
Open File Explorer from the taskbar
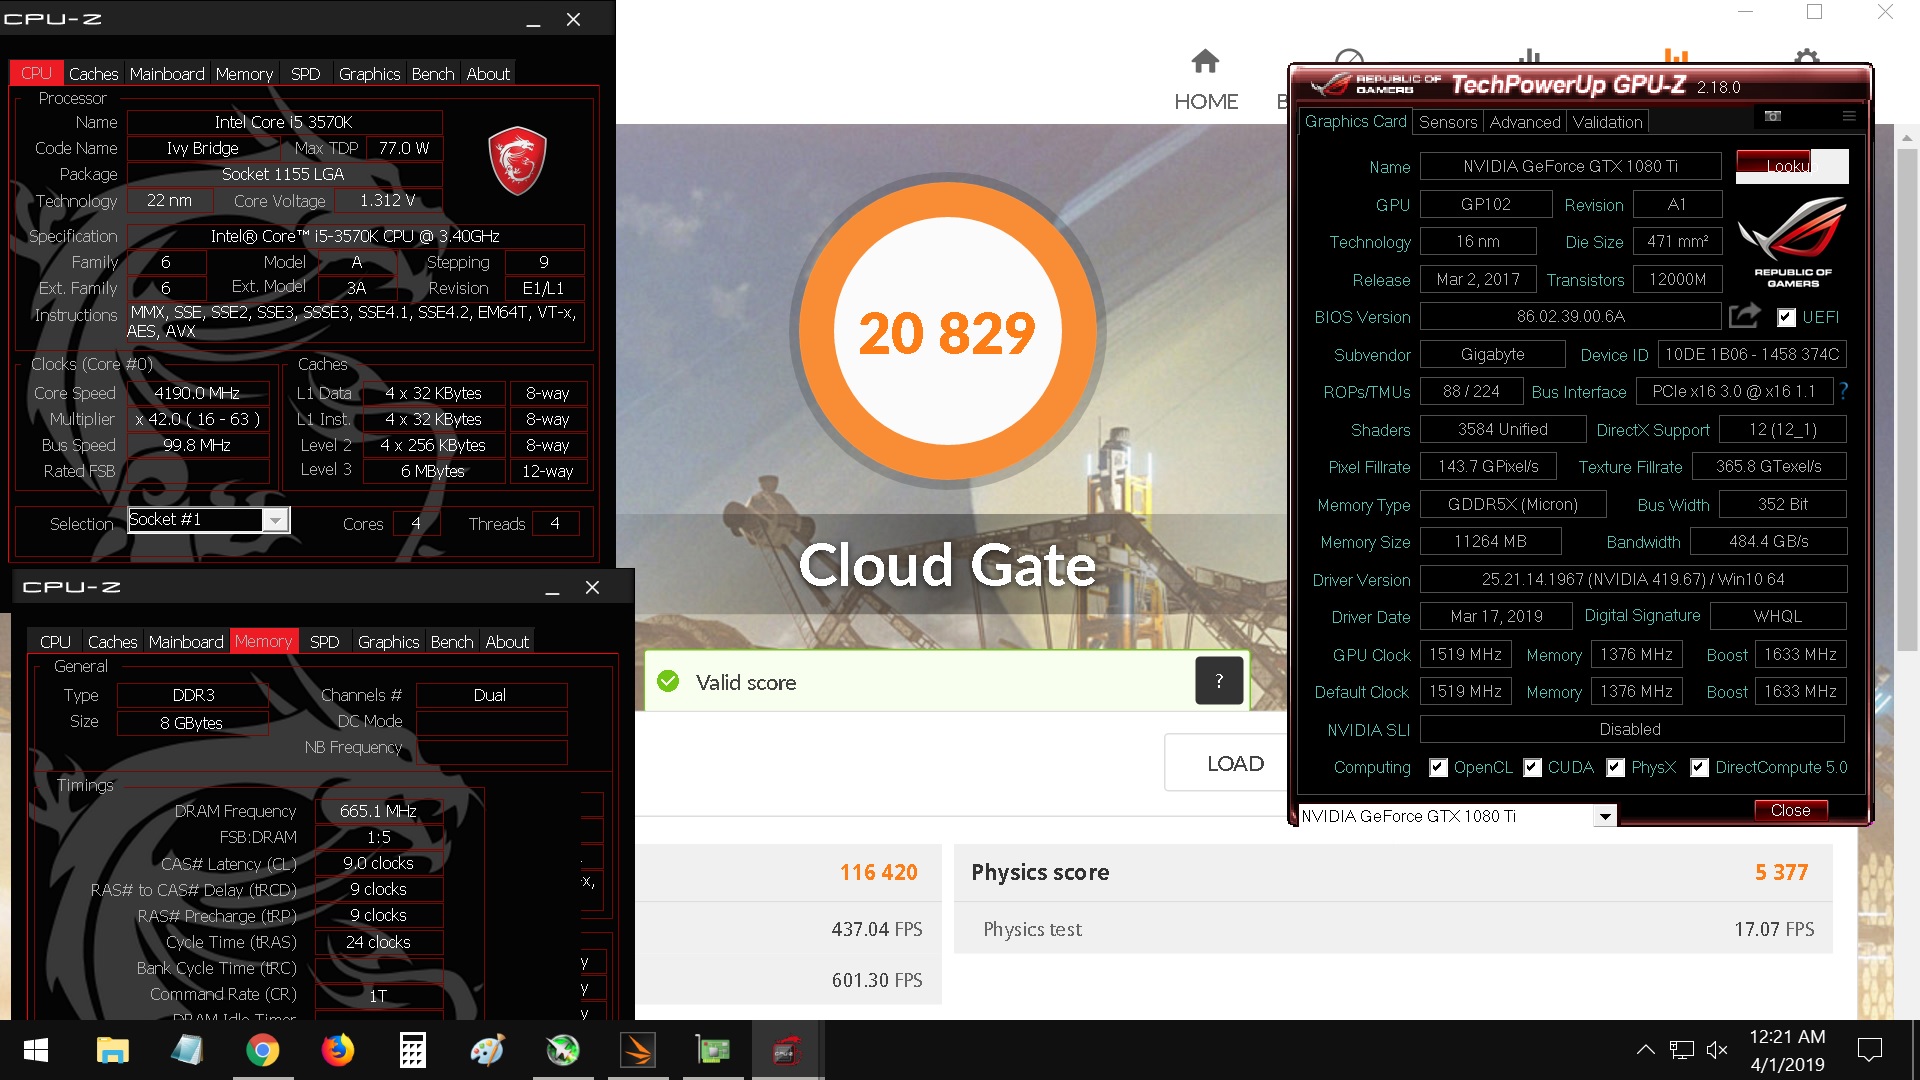point(112,1050)
